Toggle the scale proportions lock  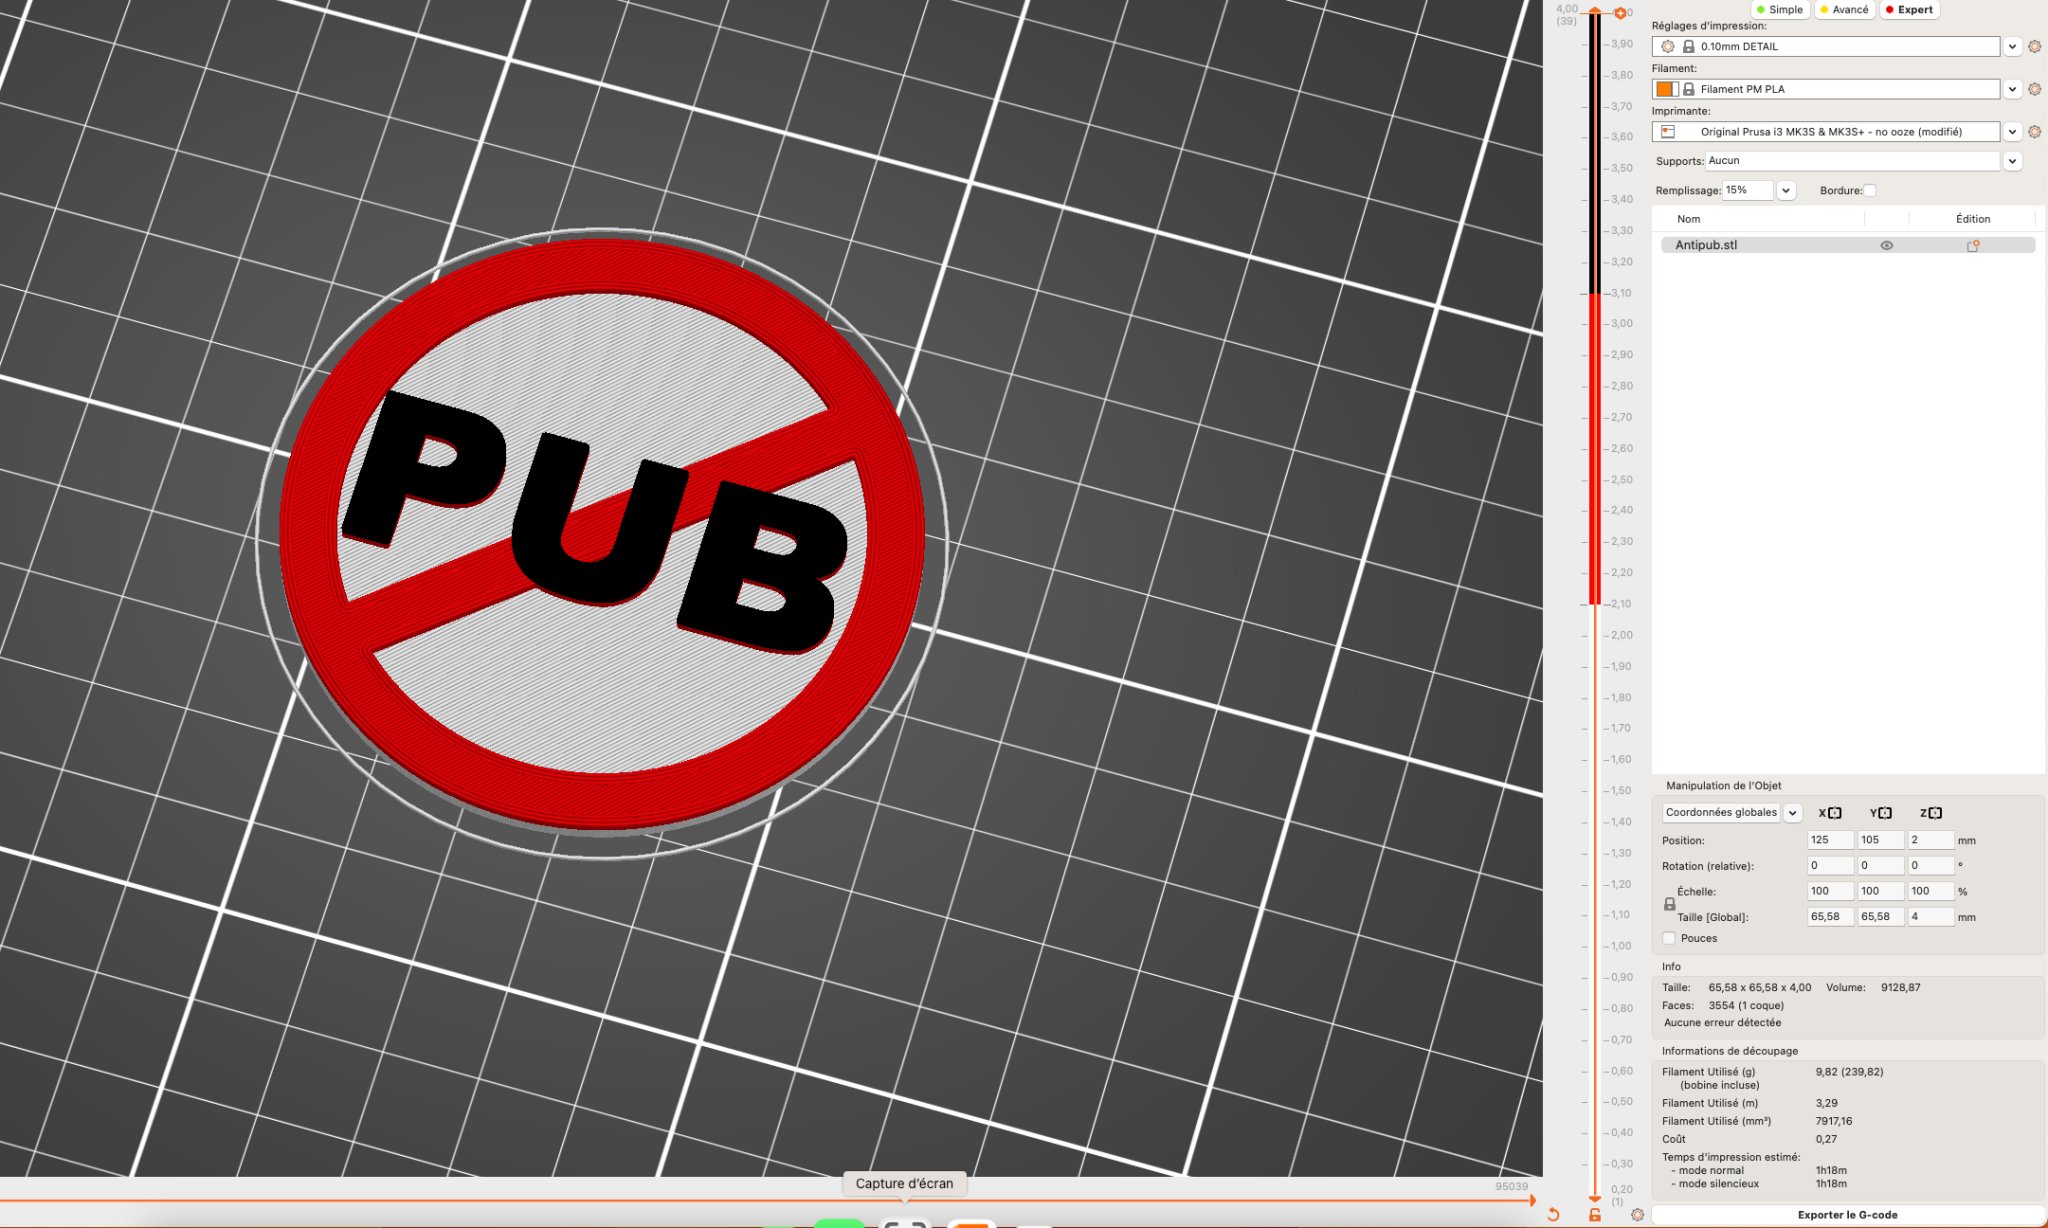click(x=1669, y=904)
